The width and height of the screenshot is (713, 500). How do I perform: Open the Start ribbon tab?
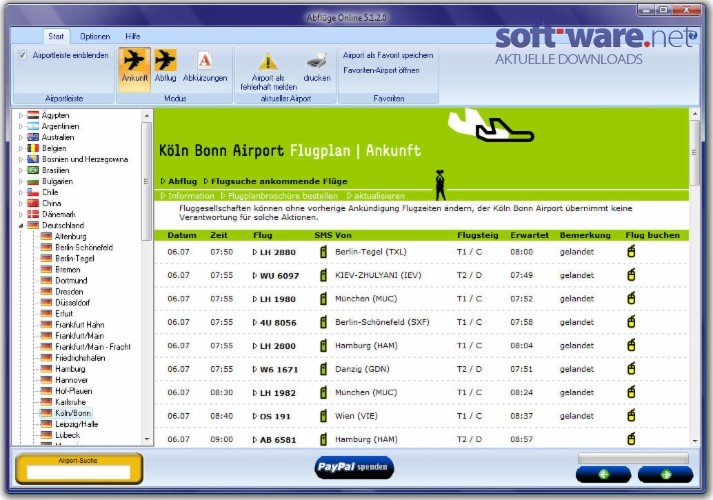coord(56,36)
